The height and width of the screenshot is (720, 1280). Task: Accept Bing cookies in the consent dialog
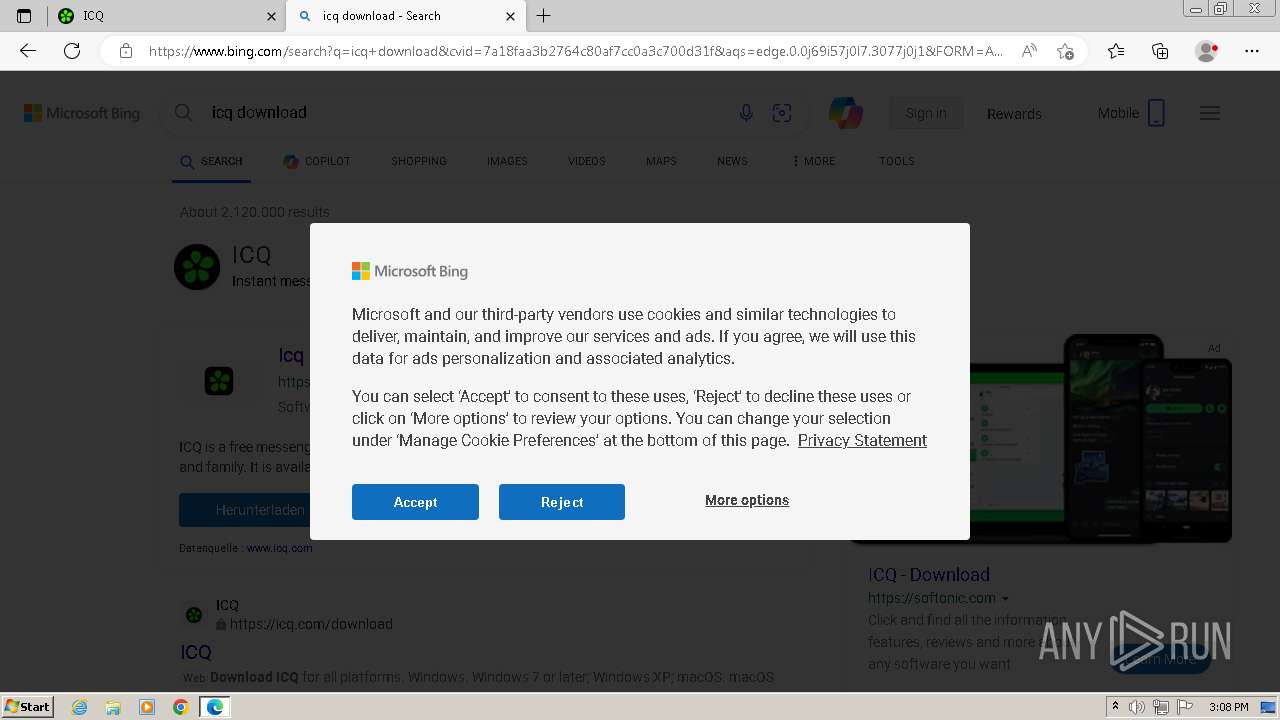pos(415,502)
